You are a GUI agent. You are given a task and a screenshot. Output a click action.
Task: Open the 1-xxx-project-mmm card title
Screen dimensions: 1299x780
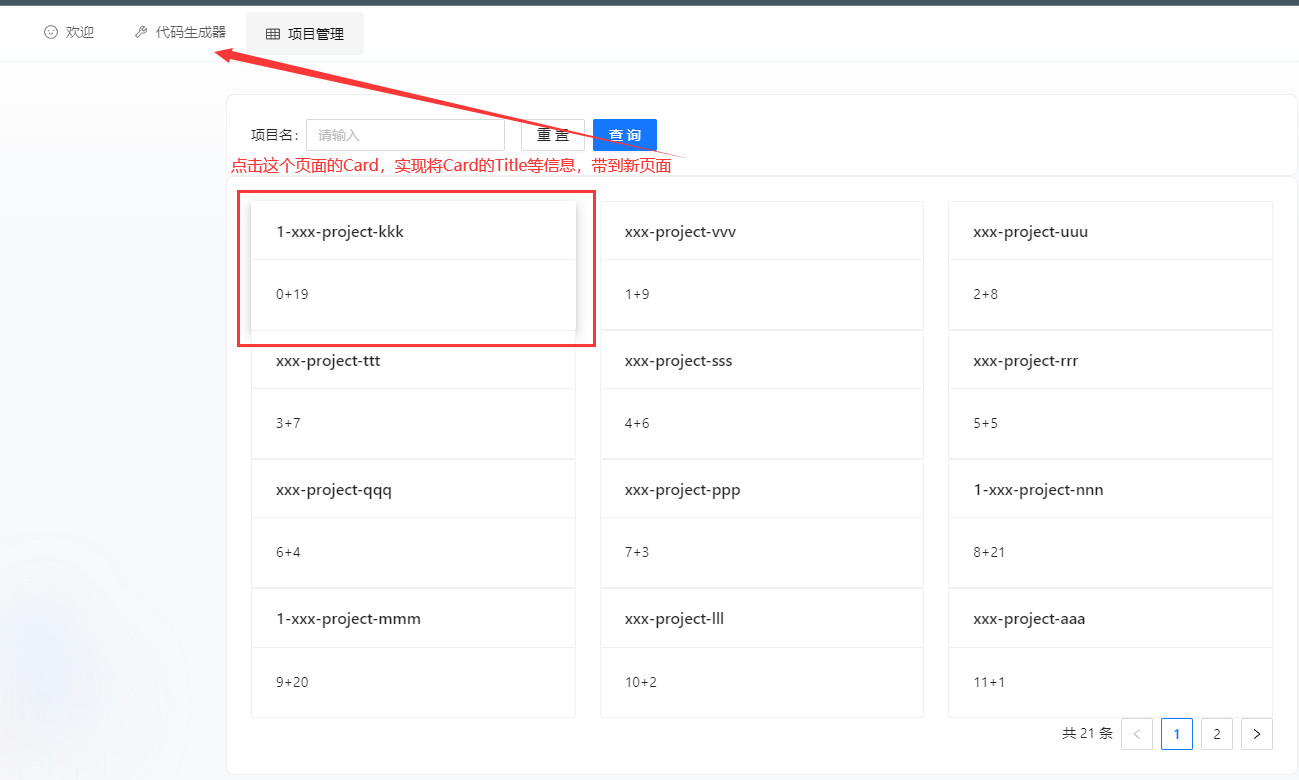pos(349,619)
